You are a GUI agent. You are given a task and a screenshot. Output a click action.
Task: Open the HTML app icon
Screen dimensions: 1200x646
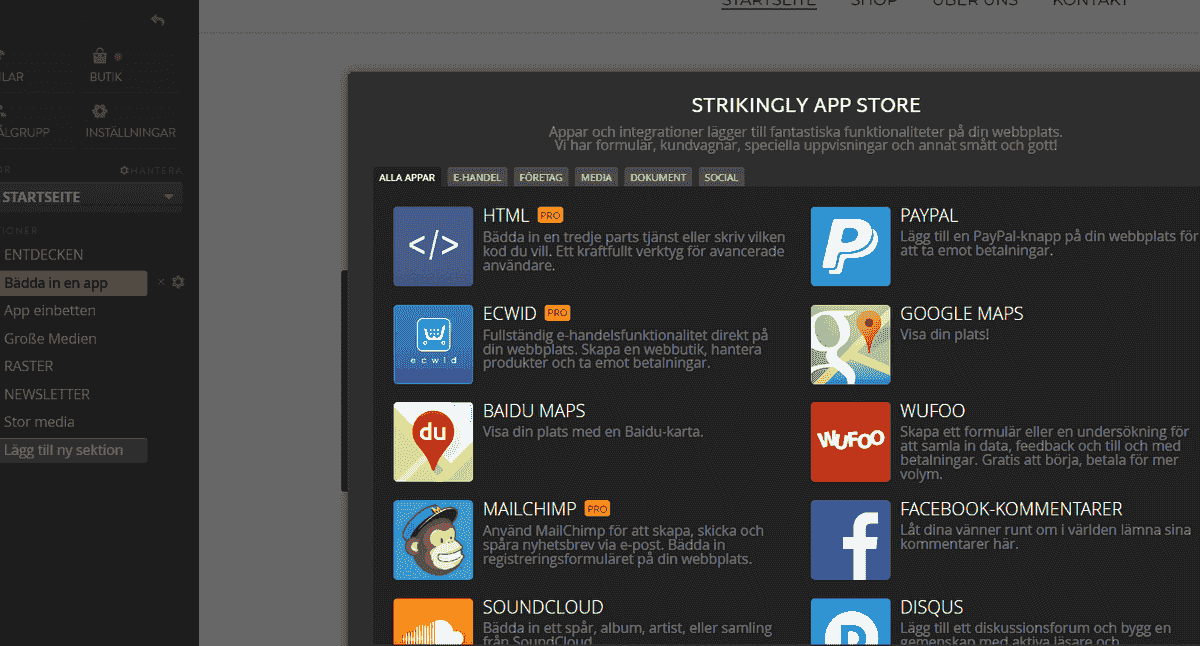tap(433, 246)
